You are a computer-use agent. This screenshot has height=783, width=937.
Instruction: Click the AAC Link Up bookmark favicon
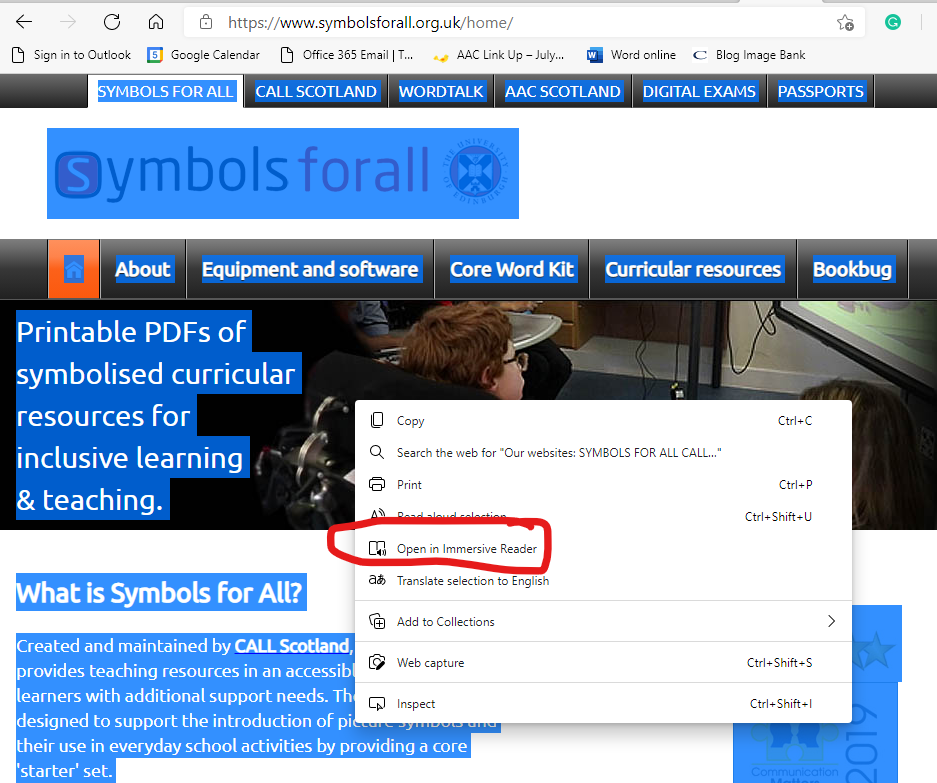coord(441,56)
